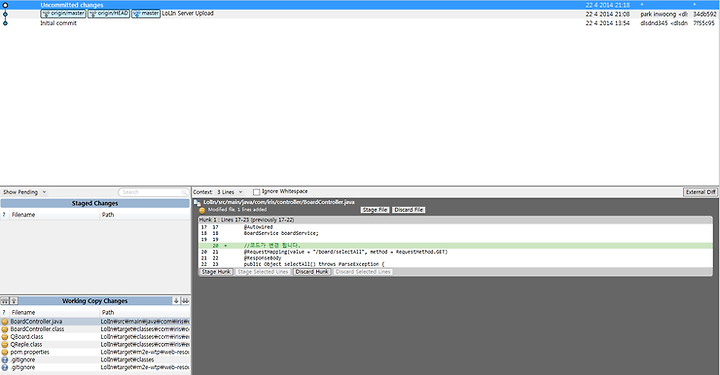The height and width of the screenshot is (375, 720).
Task: Click the origin/master branch label
Action: pyautogui.click(x=63, y=14)
